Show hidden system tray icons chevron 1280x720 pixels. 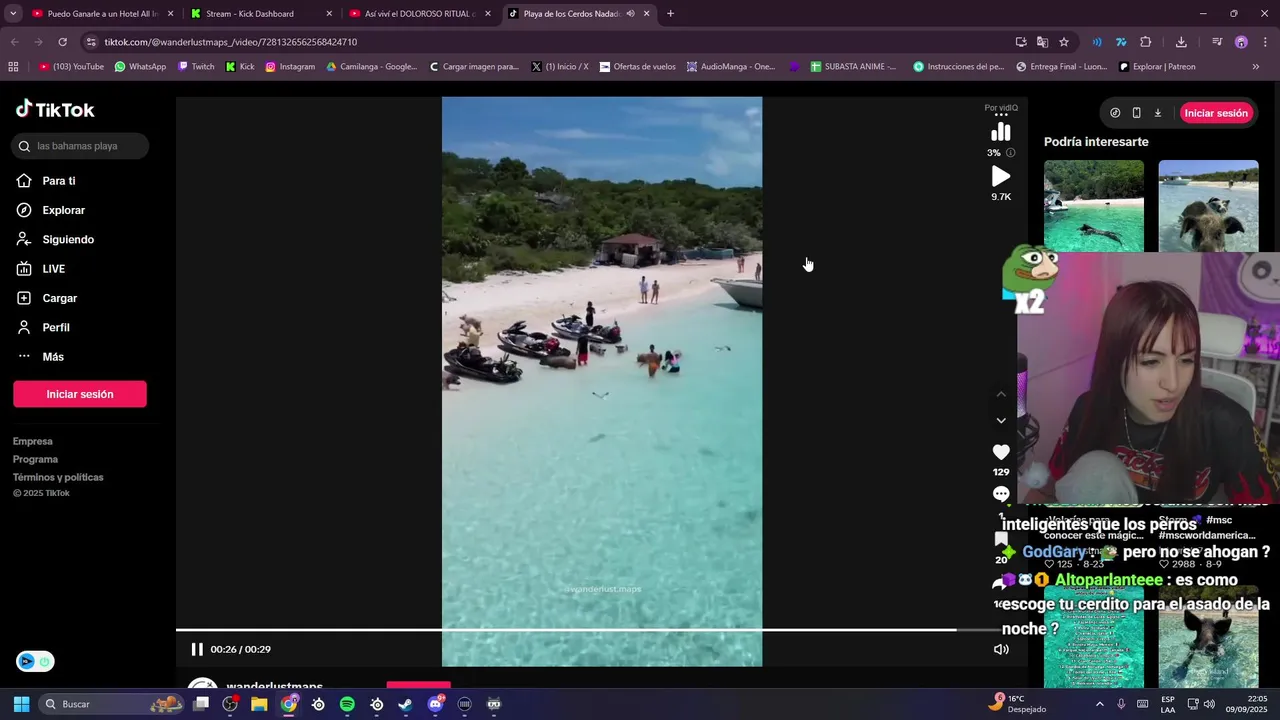click(x=1099, y=704)
